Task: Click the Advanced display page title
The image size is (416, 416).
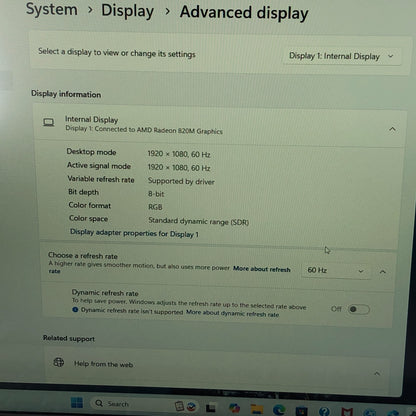Action: coord(244,13)
